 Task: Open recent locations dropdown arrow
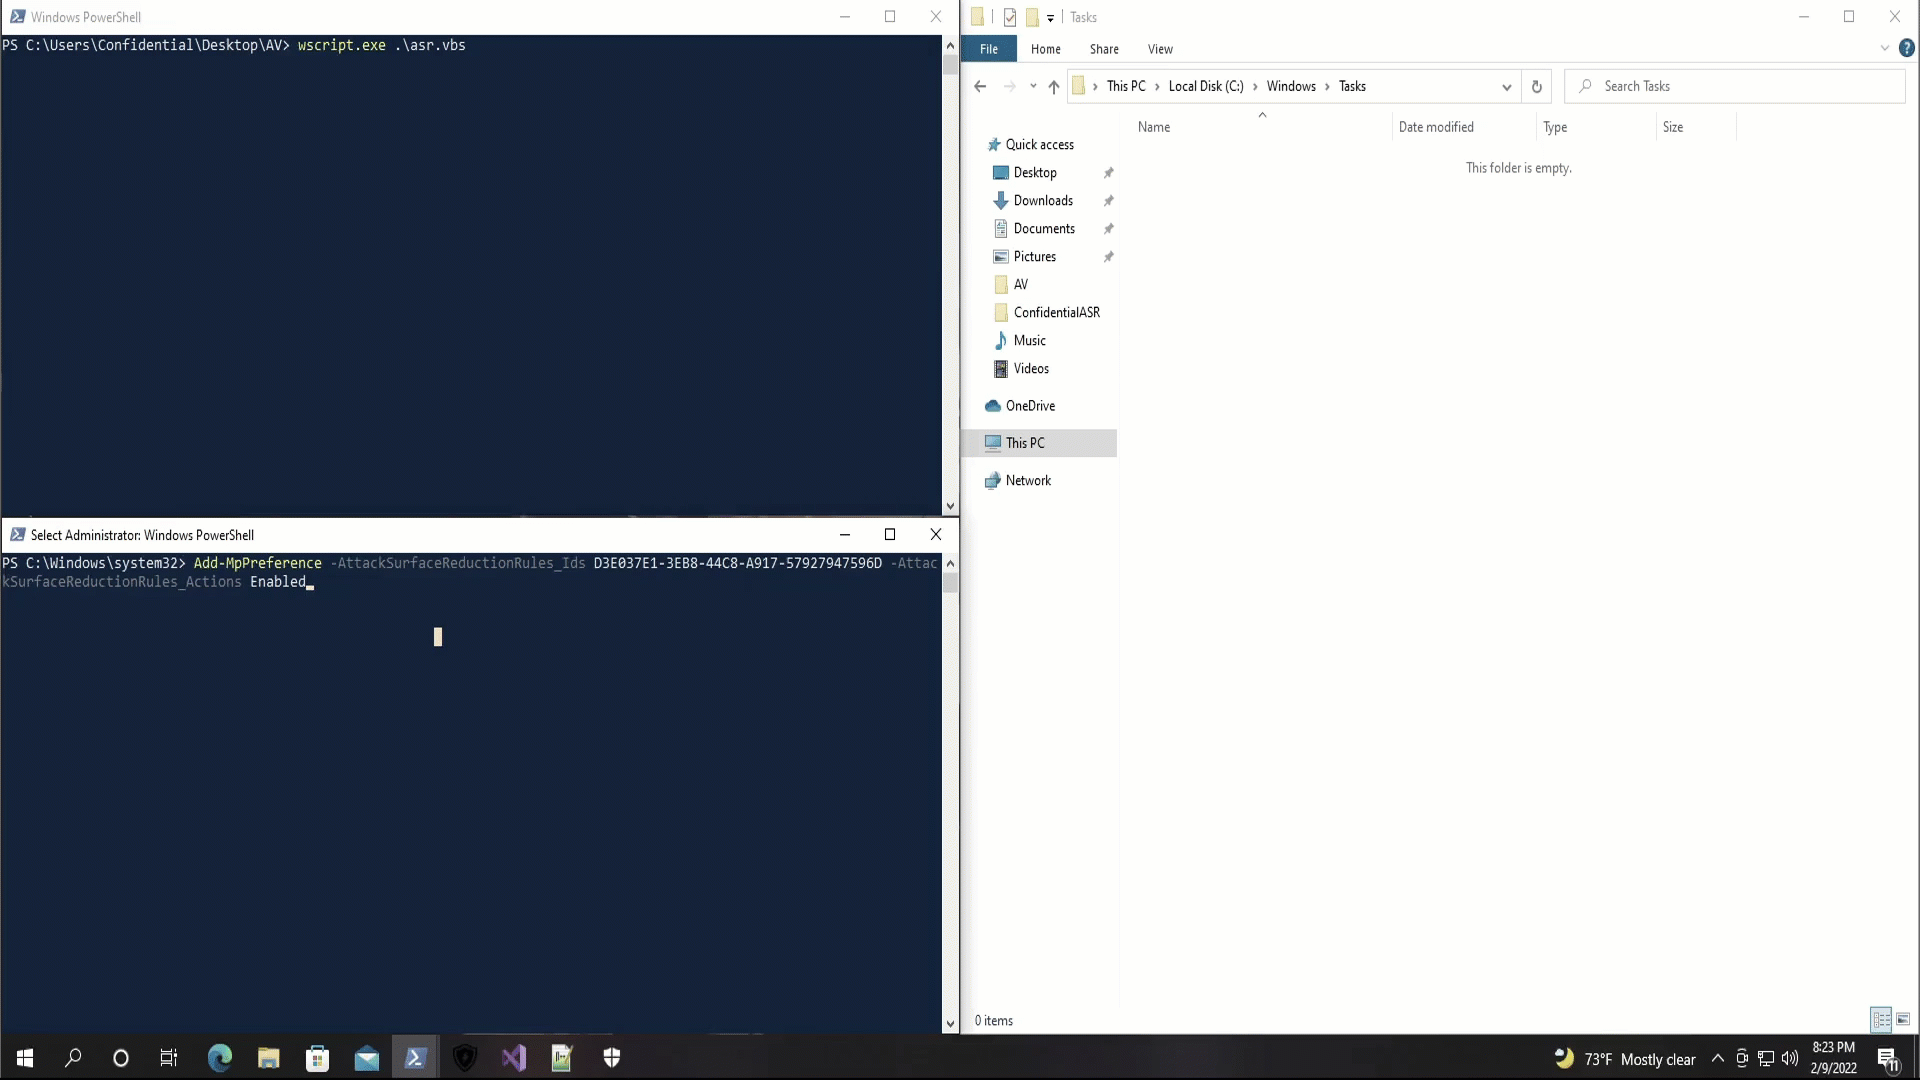[x=1033, y=87]
